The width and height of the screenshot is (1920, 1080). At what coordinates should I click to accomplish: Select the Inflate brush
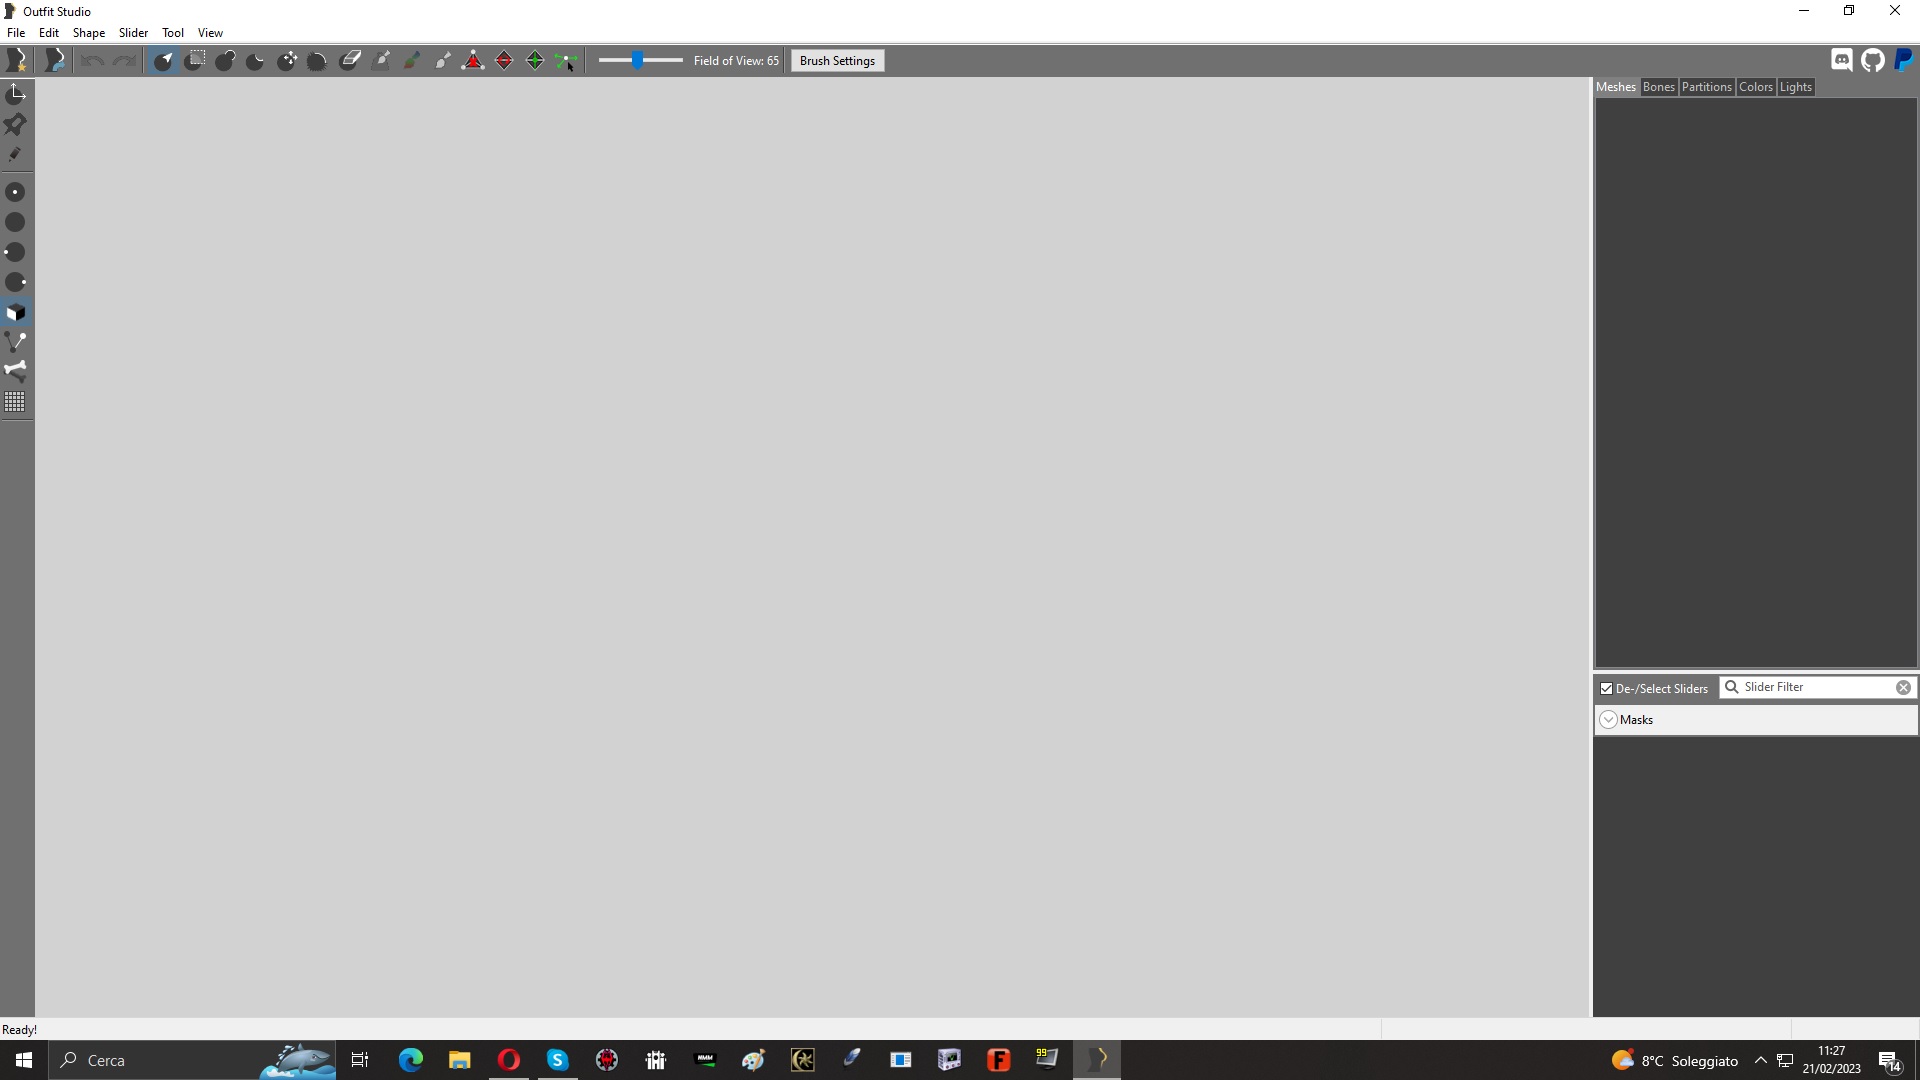point(225,61)
